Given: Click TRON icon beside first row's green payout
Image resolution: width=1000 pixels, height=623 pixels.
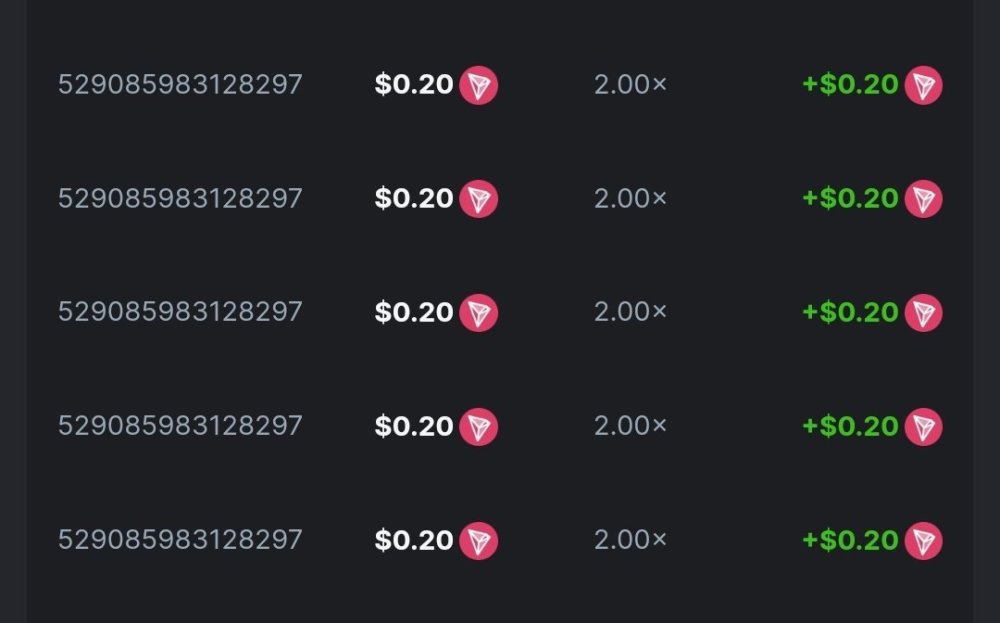Looking at the screenshot, I should tap(923, 86).
